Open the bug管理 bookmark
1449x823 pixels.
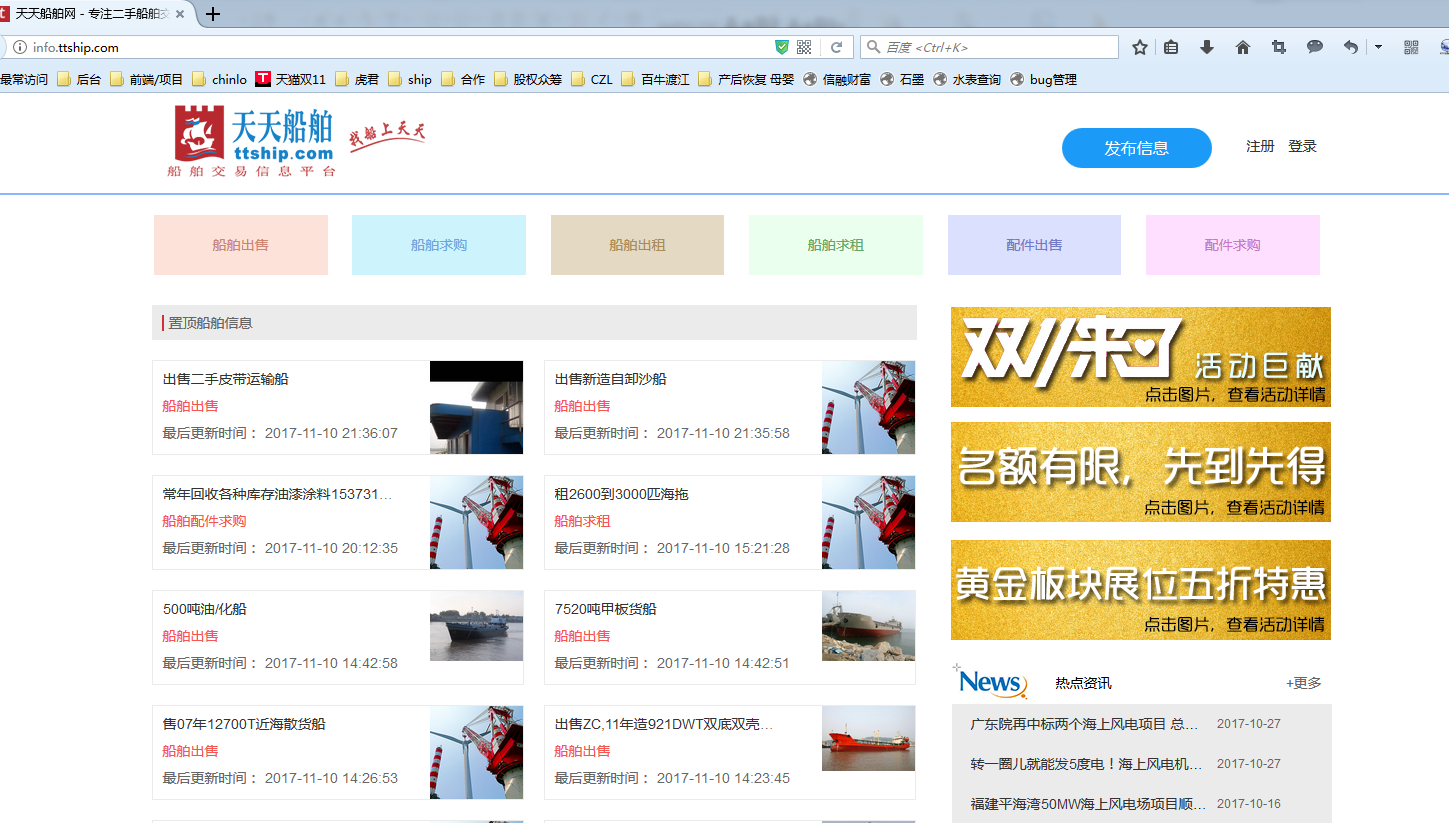(x=1044, y=79)
